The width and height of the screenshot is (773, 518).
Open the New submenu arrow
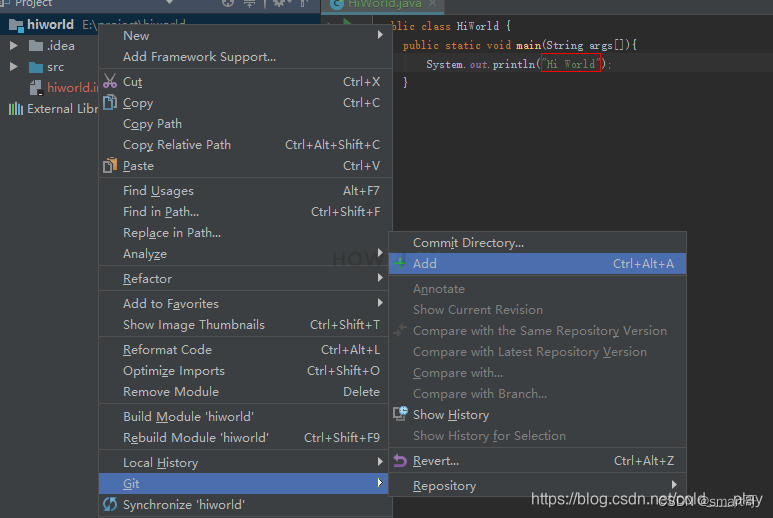click(380, 35)
